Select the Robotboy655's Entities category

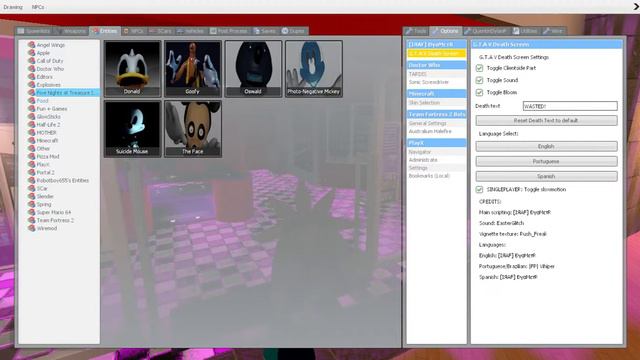pos(62,180)
